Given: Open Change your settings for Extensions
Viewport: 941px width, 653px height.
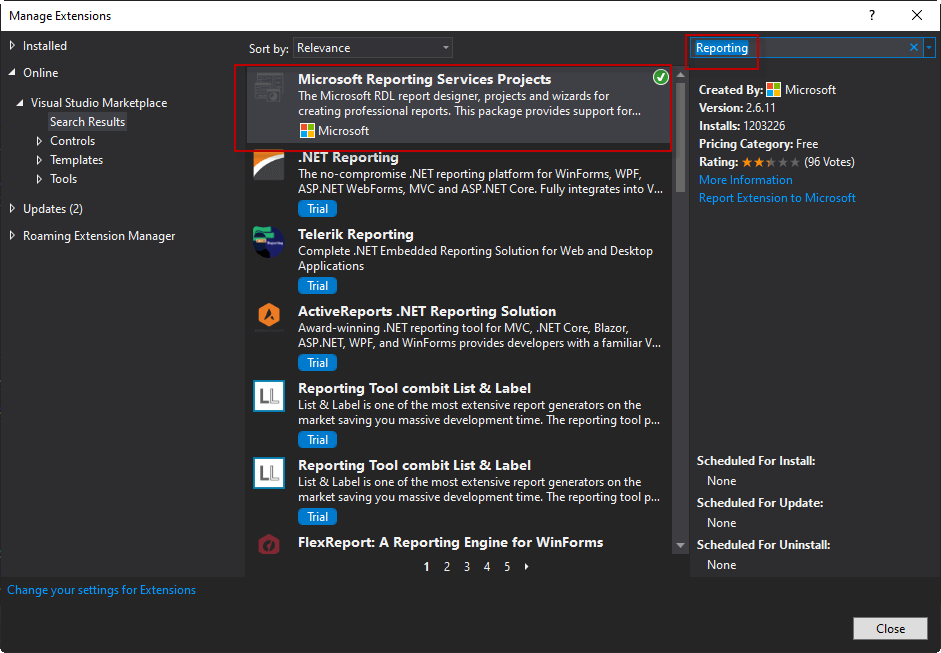Looking at the screenshot, I should point(101,590).
